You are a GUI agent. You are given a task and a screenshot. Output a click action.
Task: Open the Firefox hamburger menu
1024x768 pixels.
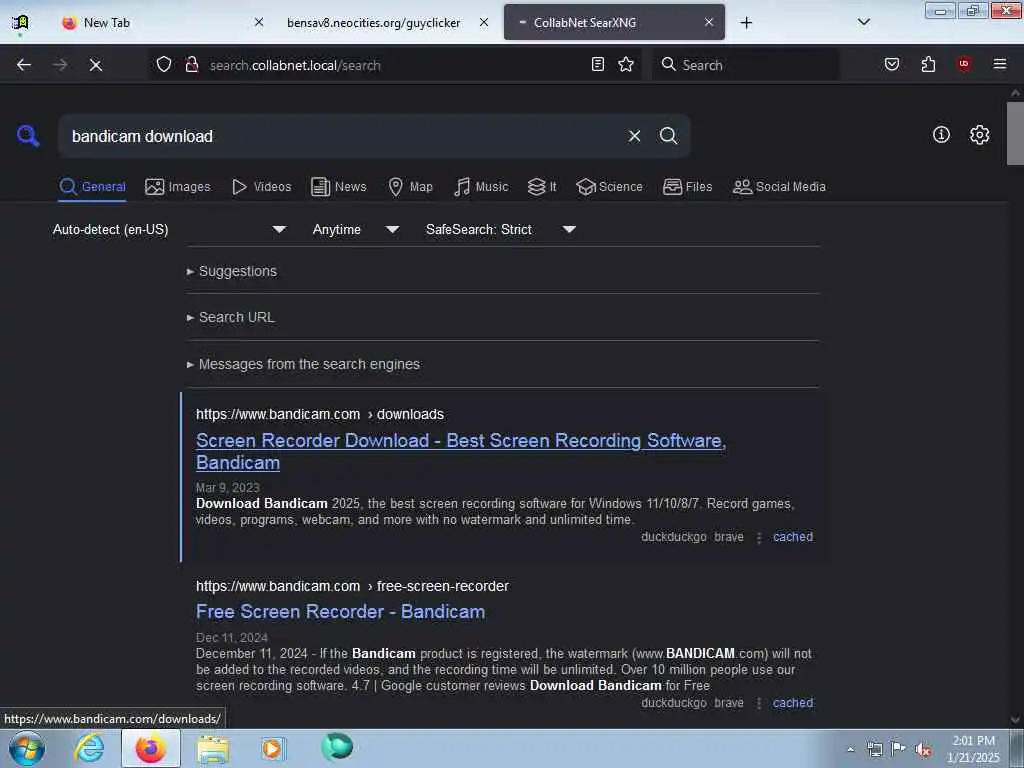[x=999, y=64]
